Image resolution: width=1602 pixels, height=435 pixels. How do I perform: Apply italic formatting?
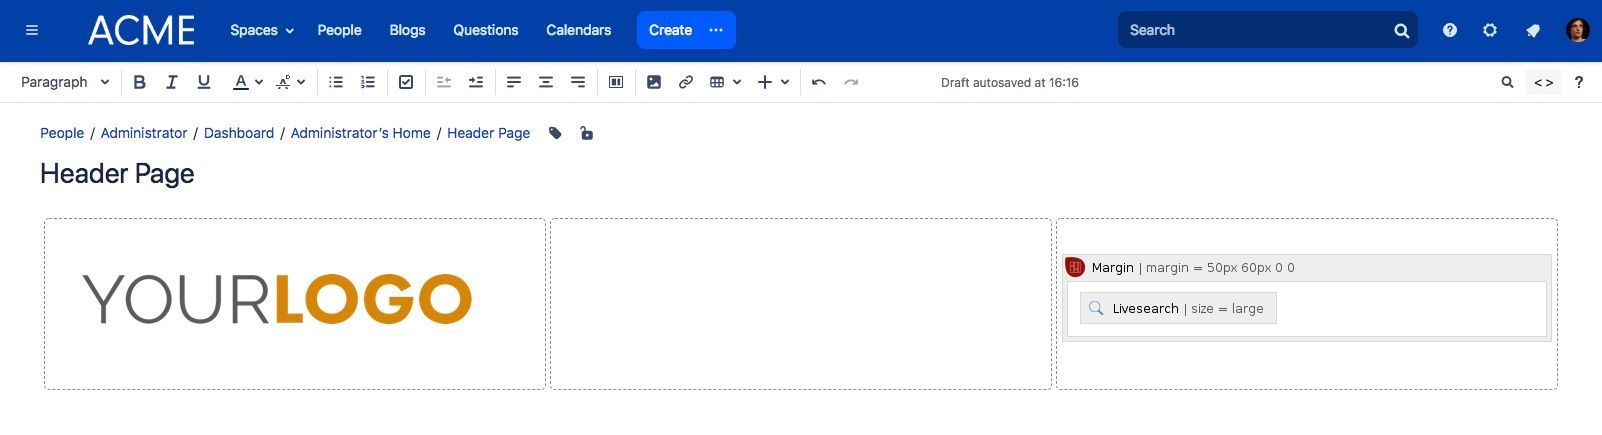coord(172,82)
